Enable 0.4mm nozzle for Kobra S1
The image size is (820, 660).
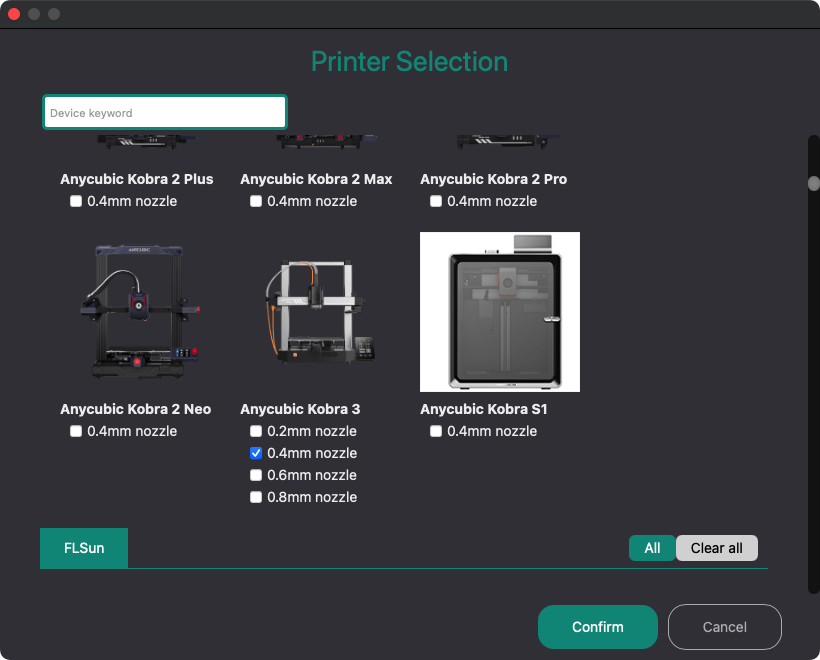tap(436, 431)
